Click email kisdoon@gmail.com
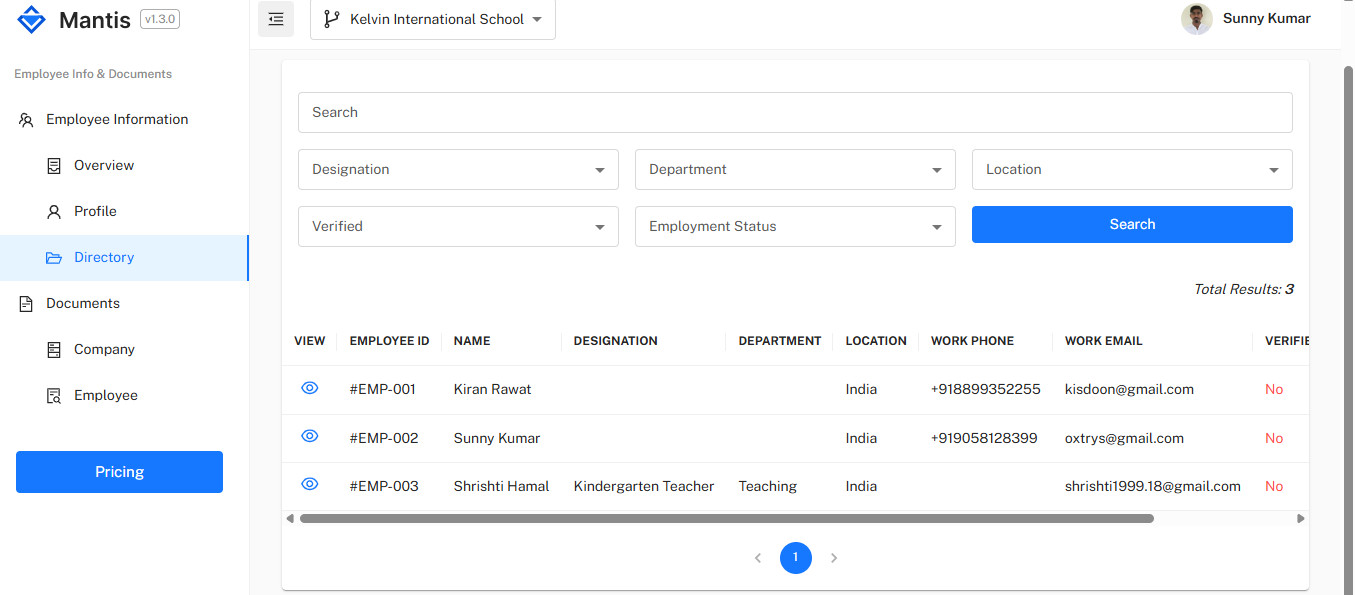 (1129, 389)
